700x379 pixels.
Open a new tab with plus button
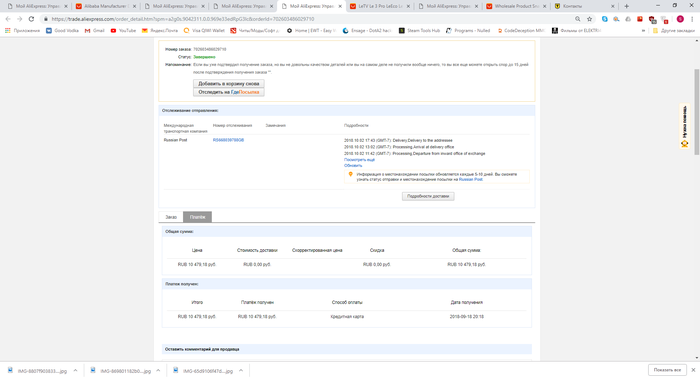[x=626, y=6]
